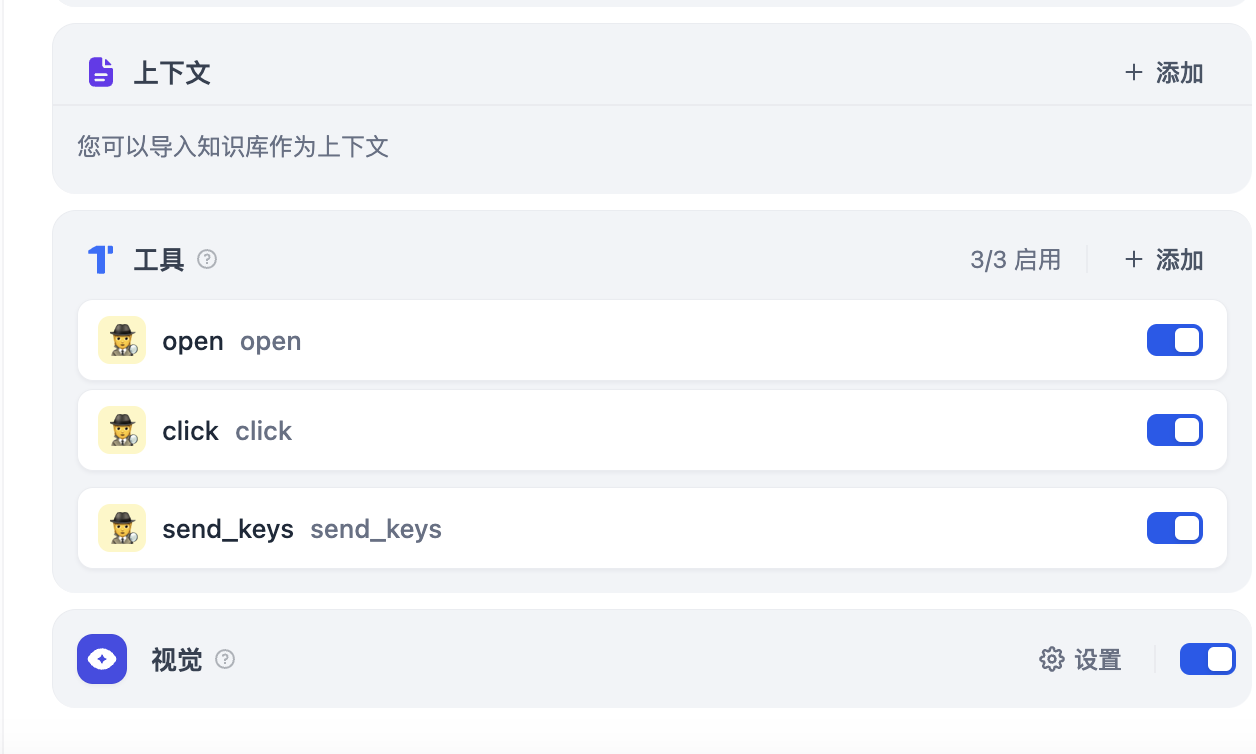Add a knowledge base via 上下文 添加

1164,73
